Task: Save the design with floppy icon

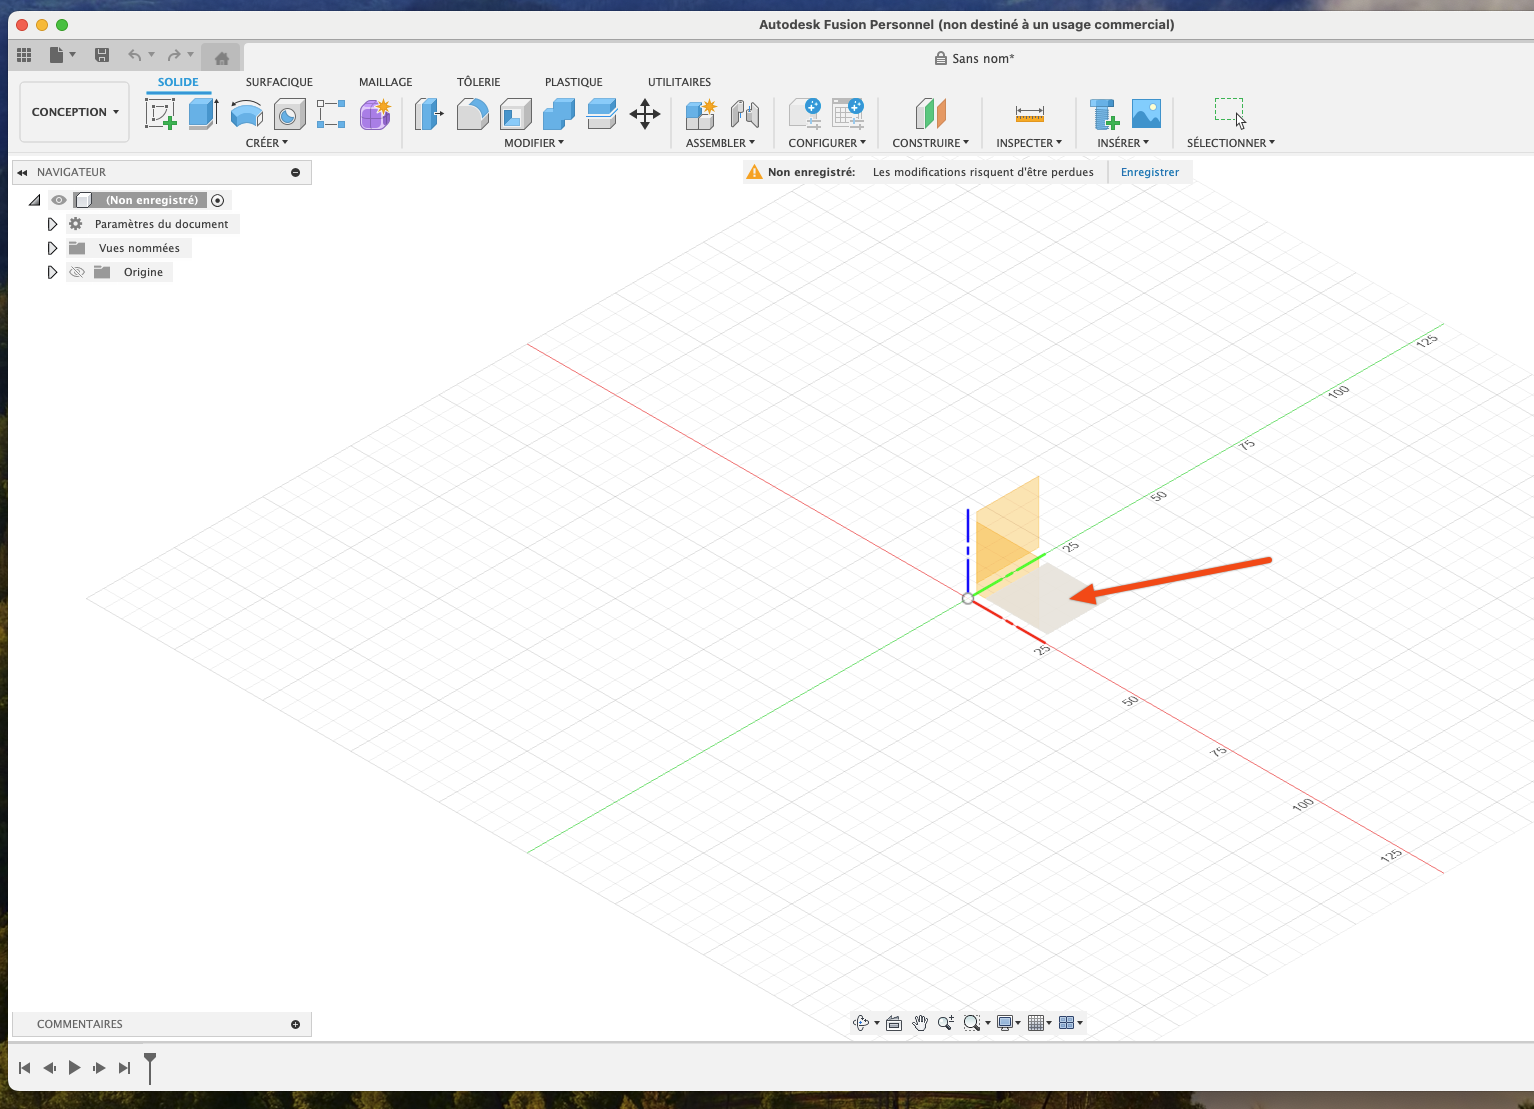Action: [101, 55]
